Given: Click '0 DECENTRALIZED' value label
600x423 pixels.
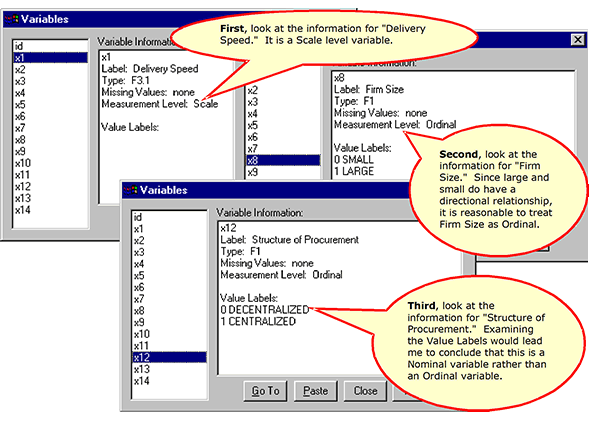Looking at the screenshot, I should (264, 309).
